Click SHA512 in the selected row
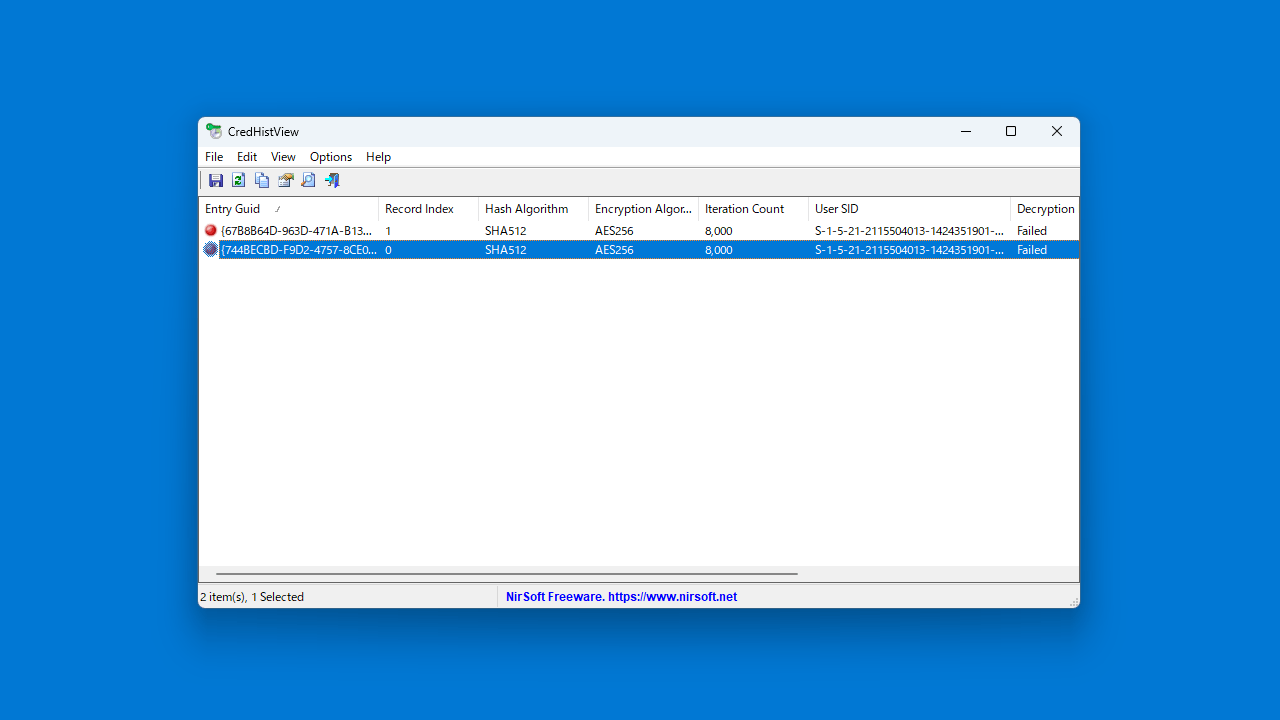1280x720 pixels. [505, 250]
